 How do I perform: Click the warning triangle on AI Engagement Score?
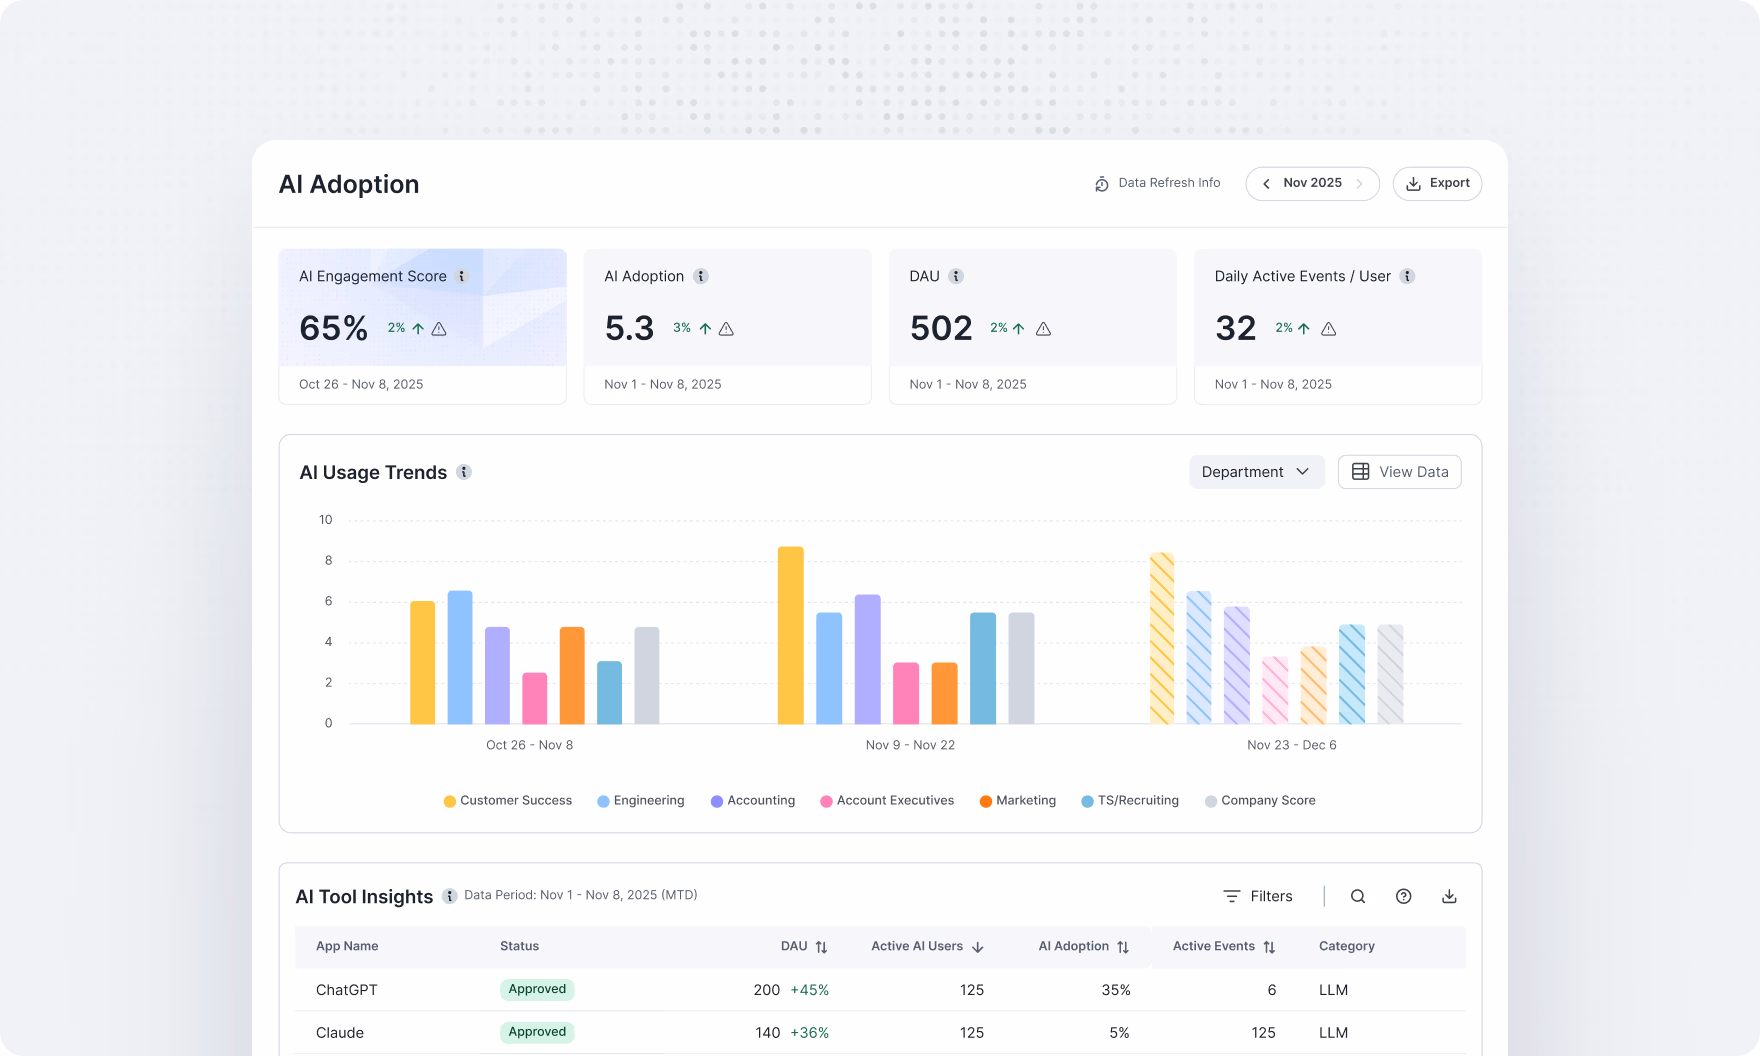pyautogui.click(x=440, y=328)
